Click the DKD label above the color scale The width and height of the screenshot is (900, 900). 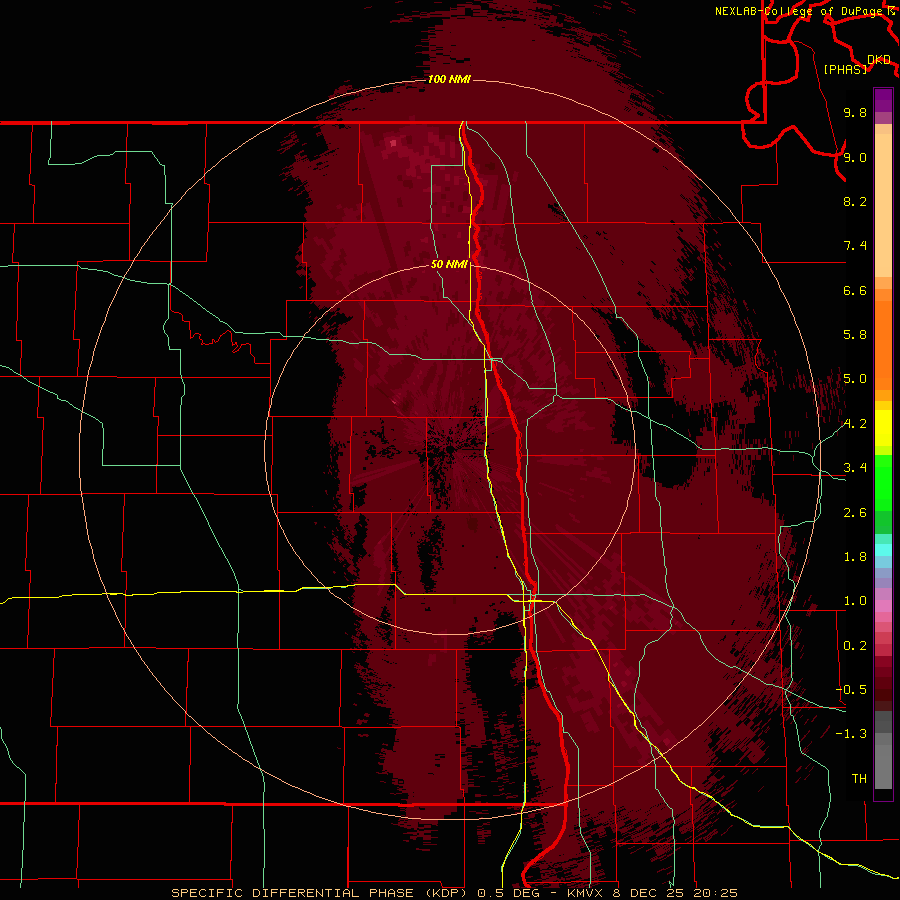(x=879, y=60)
